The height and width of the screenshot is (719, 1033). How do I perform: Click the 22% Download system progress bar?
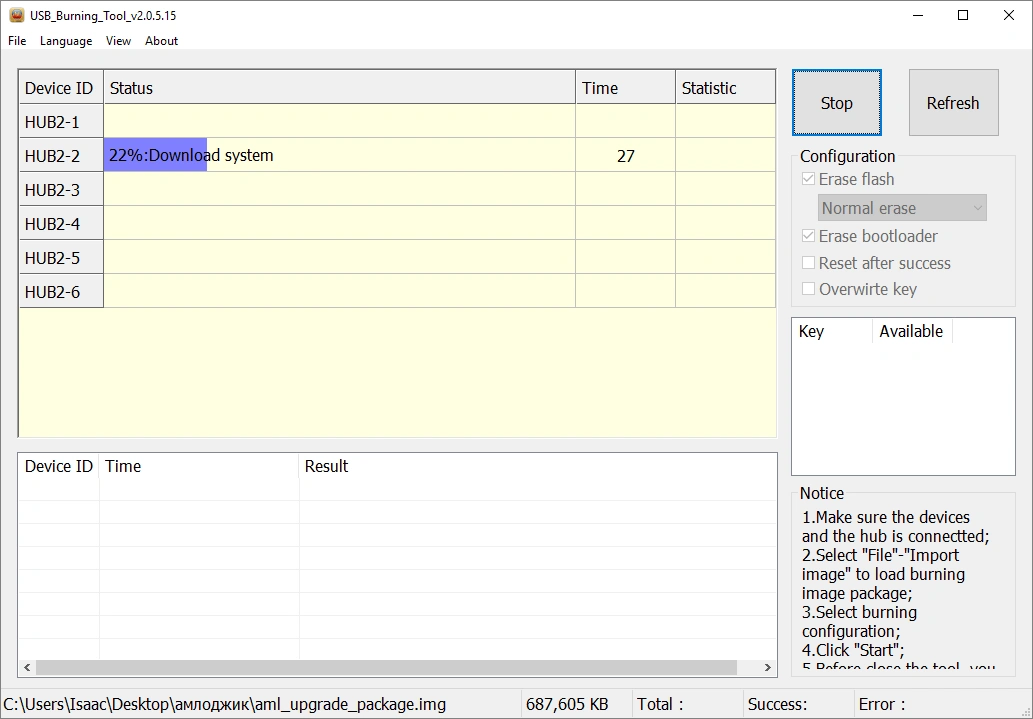pos(155,155)
